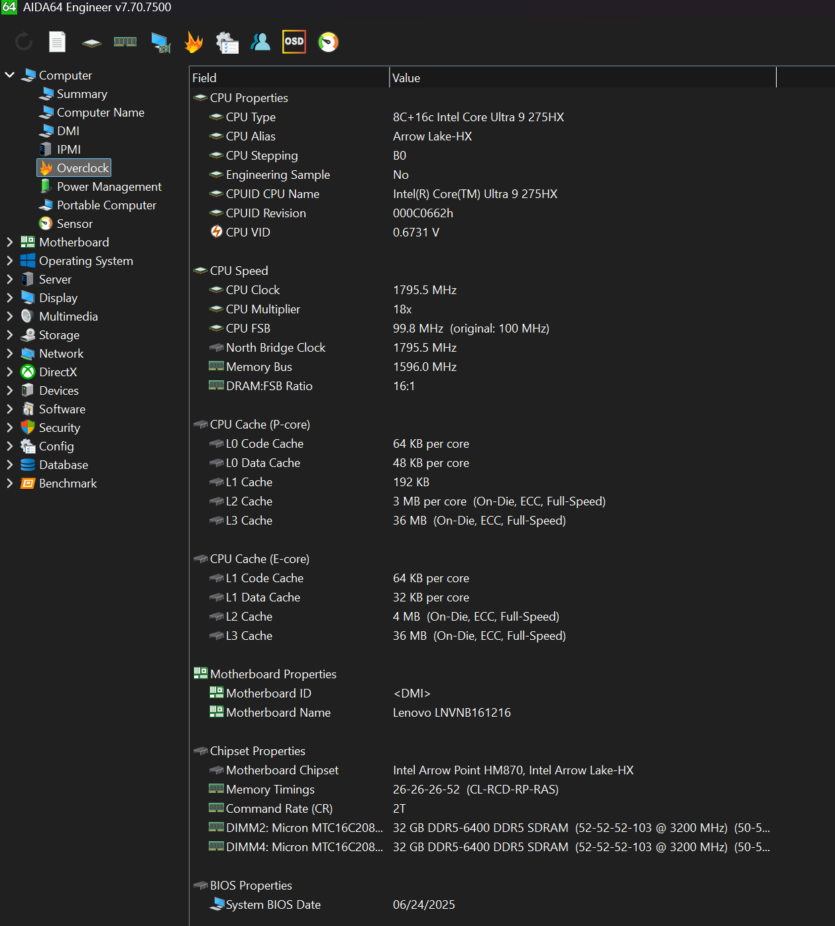This screenshot has width=835, height=926.
Task: Open the OSD panel toolbar icon
Action: click(x=294, y=42)
